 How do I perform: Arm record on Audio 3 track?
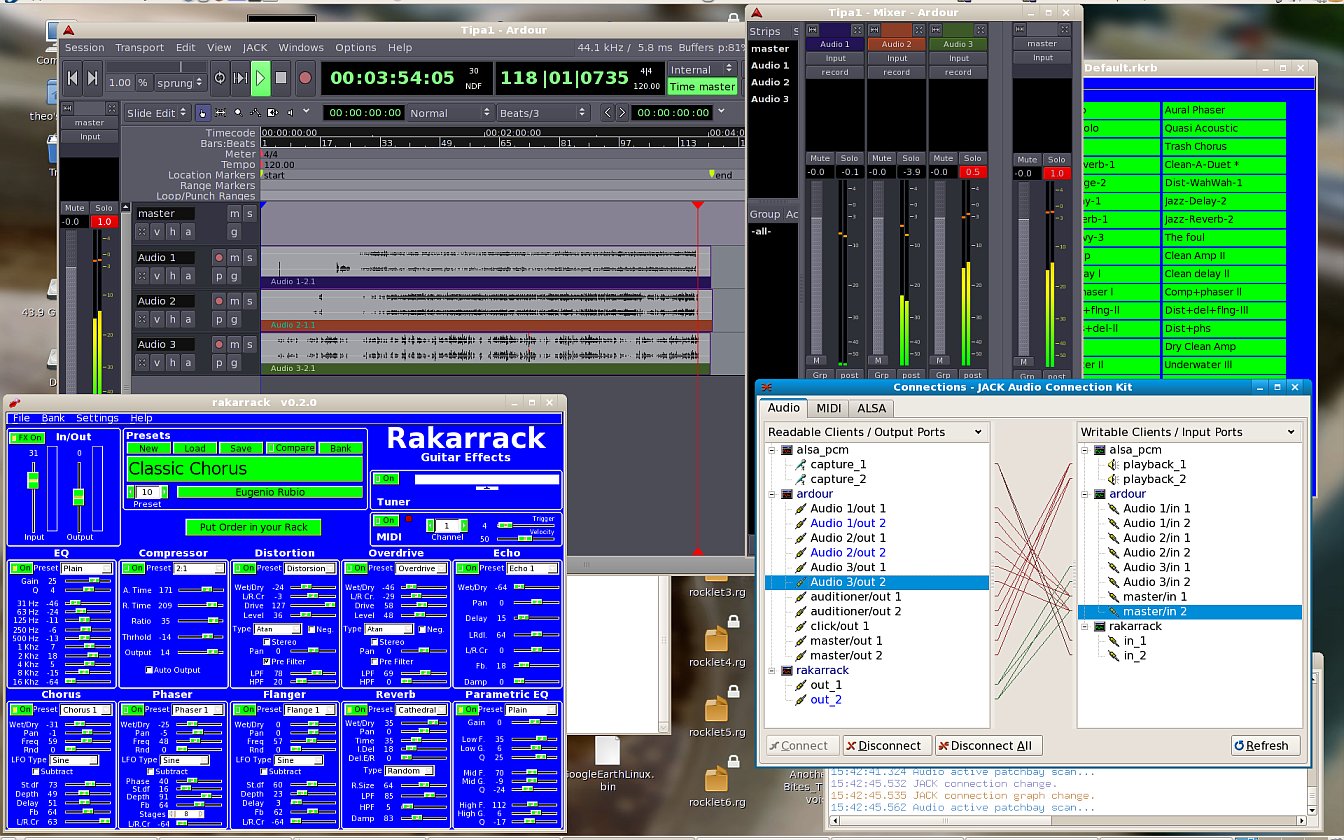219,344
